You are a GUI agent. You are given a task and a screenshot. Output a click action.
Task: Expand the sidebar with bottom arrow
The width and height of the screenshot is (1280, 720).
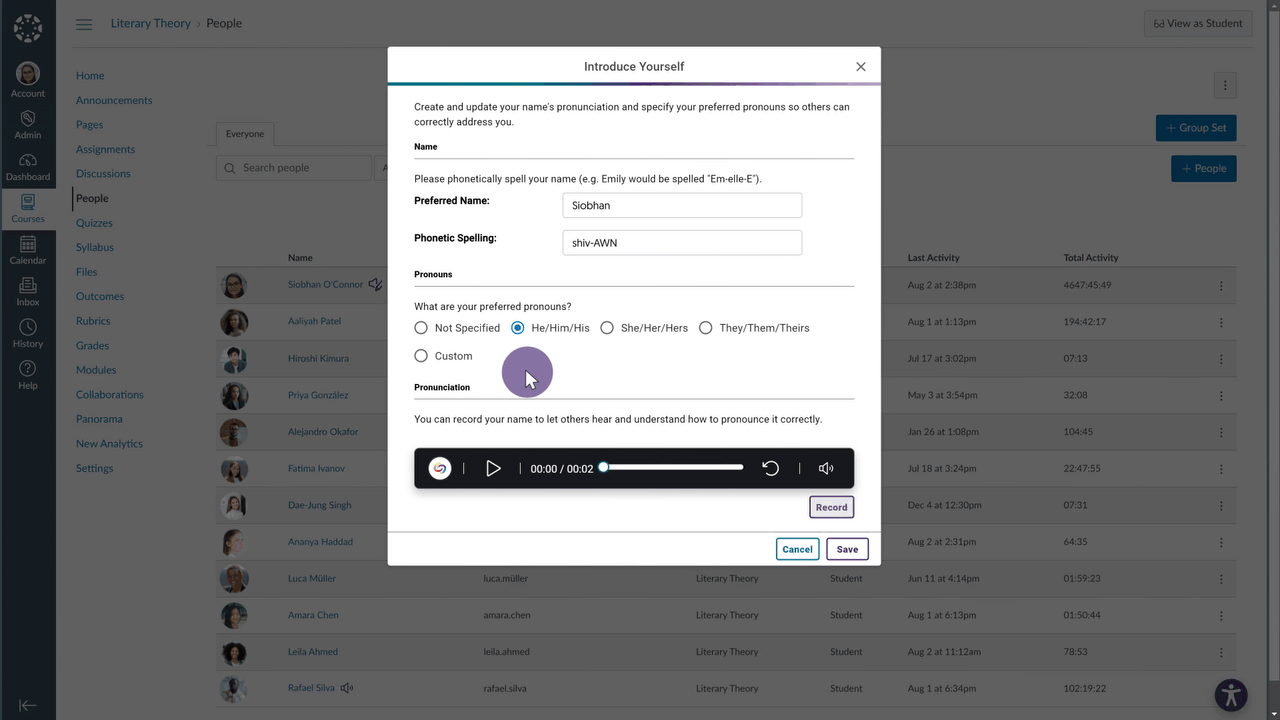click(28, 705)
